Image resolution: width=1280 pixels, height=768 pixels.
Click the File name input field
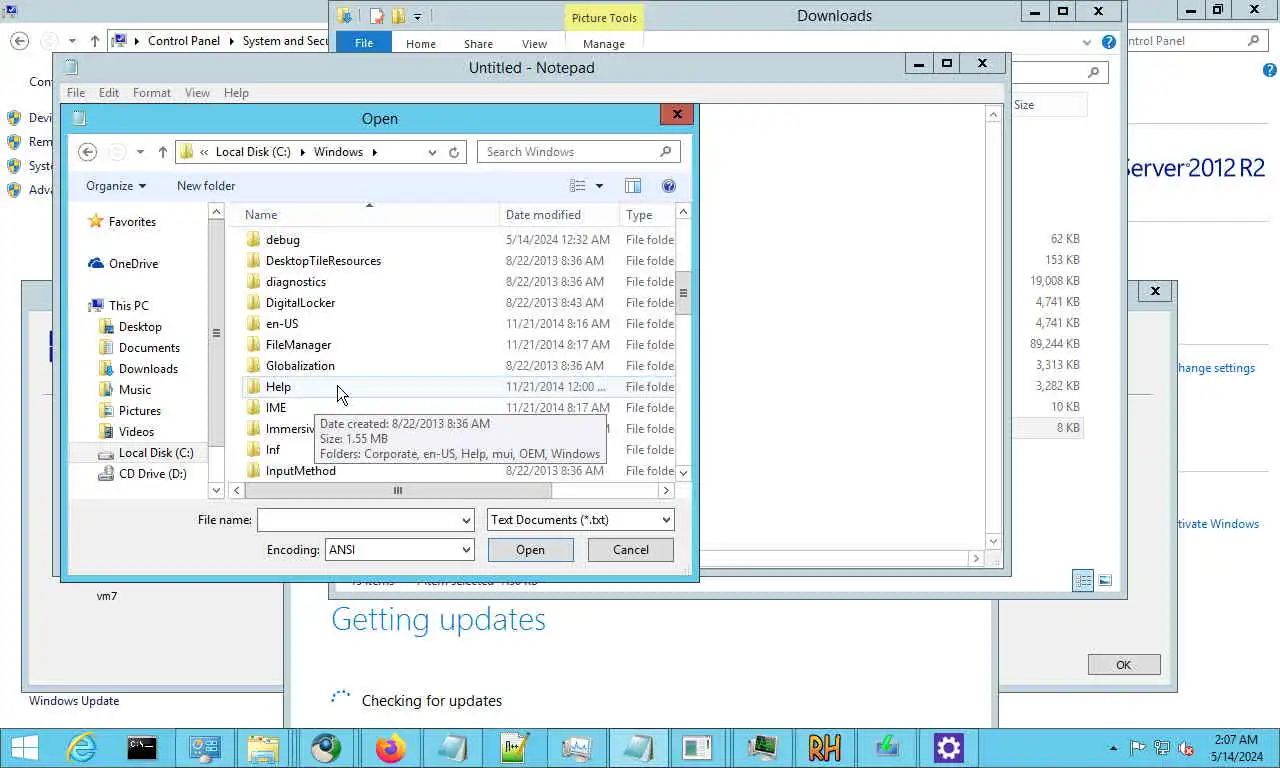(x=358, y=520)
